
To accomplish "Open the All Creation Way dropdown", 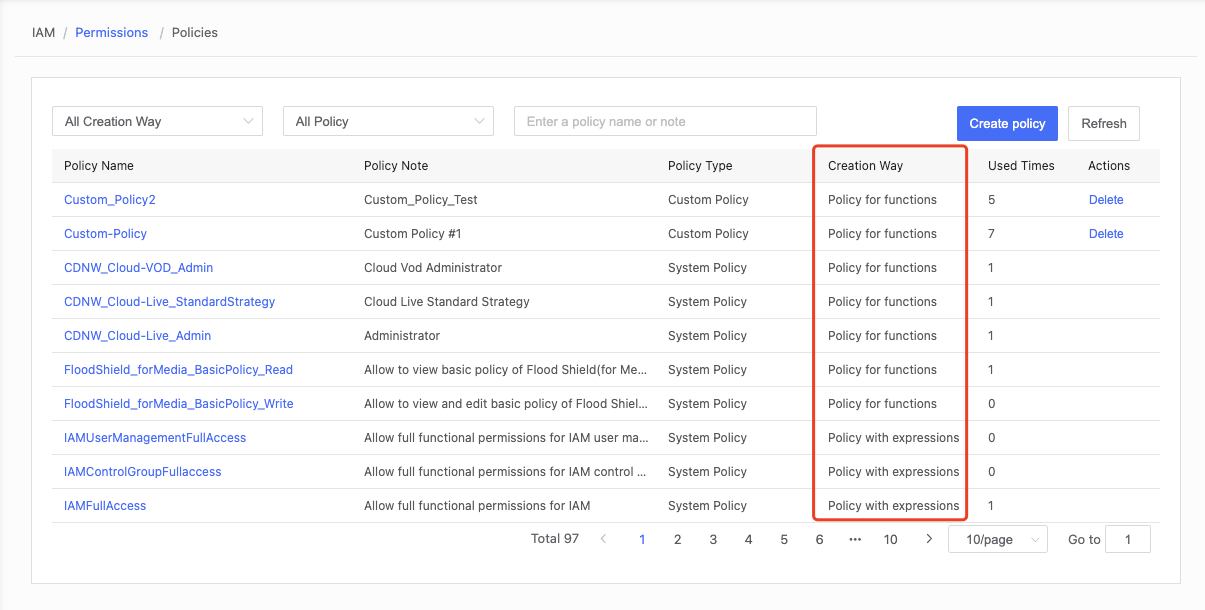I will pyautogui.click(x=157, y=121).
